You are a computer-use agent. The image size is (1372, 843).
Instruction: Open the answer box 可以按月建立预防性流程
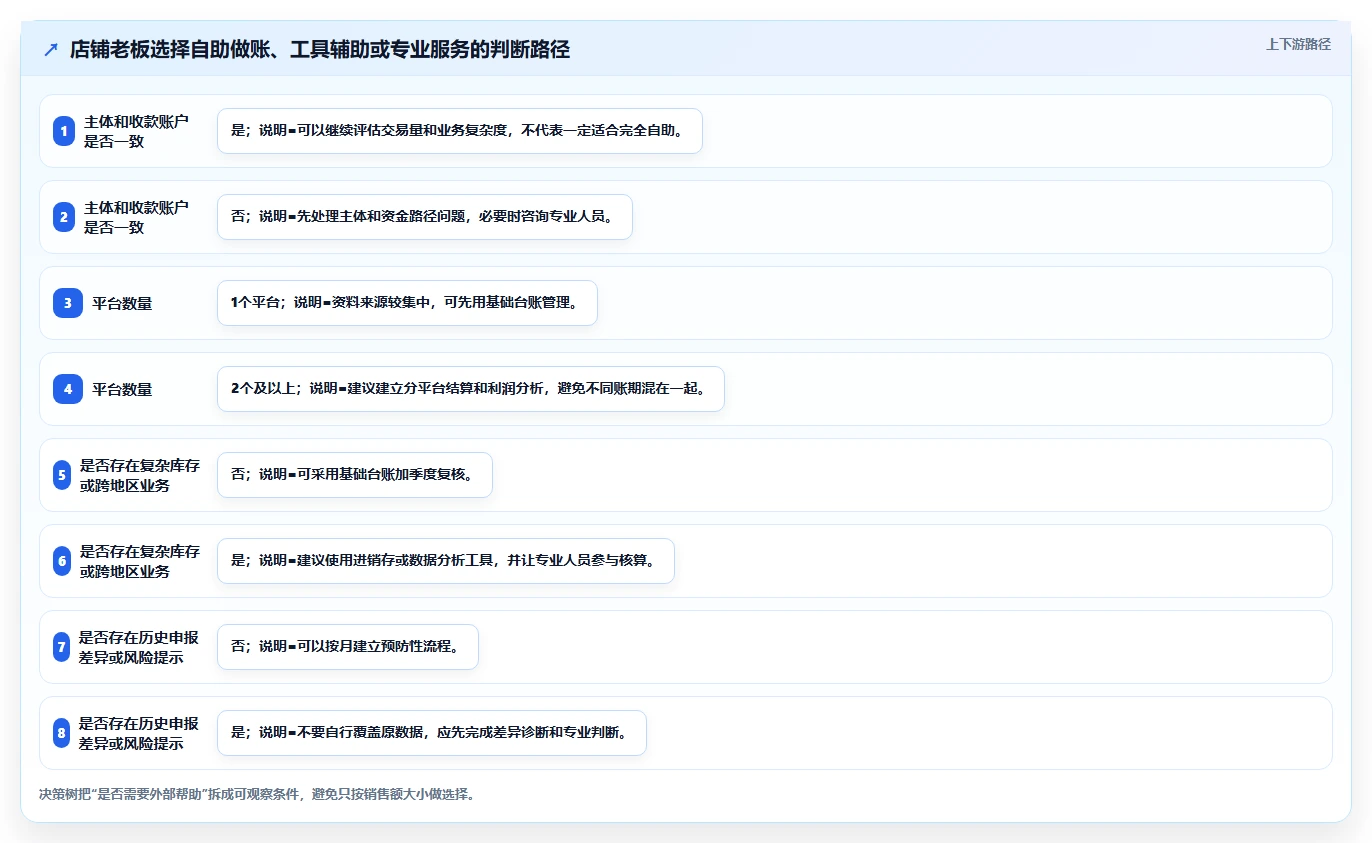click(348, 647)
